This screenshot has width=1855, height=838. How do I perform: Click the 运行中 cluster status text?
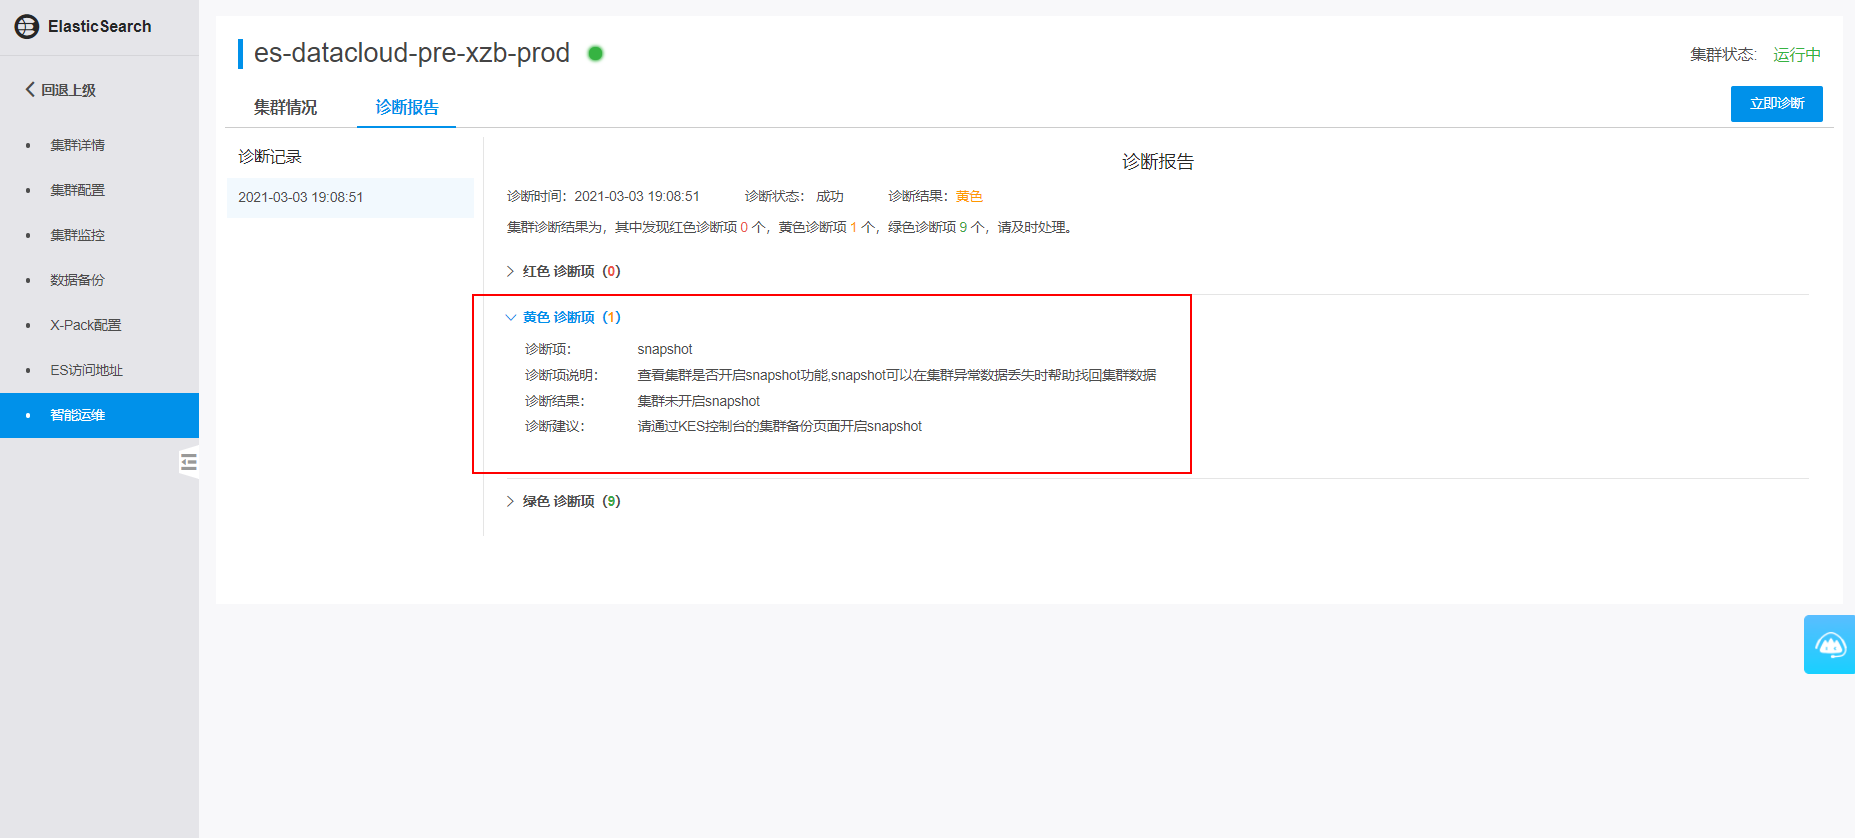click(1797, 55)
